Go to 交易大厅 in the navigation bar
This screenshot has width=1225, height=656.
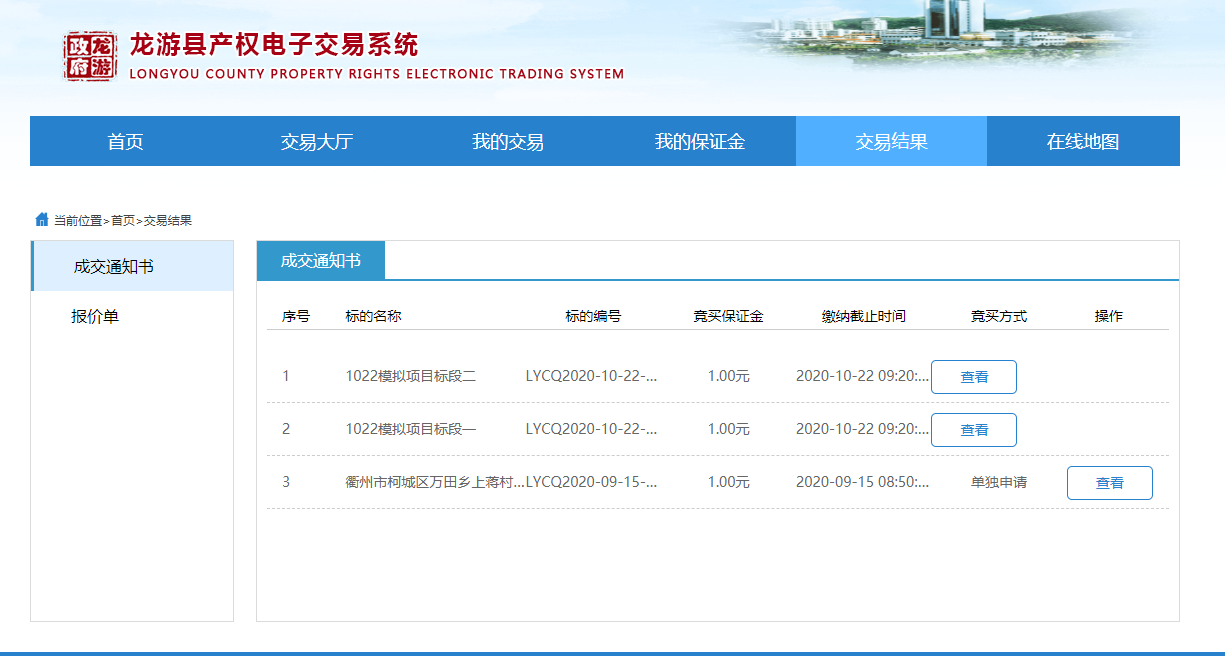coord(316,142)
